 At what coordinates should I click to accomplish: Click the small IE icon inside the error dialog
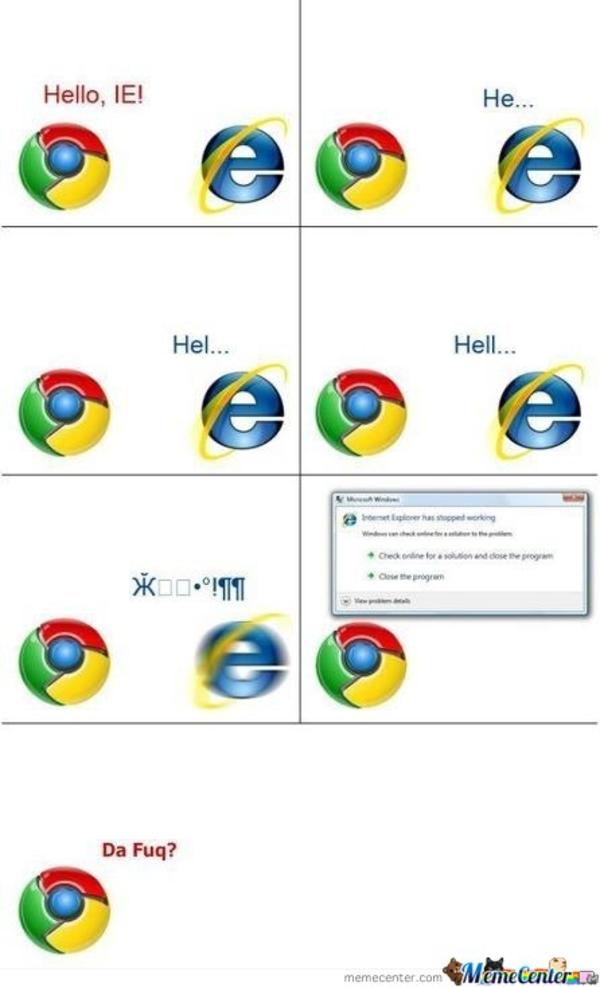[x=349, y=520]
